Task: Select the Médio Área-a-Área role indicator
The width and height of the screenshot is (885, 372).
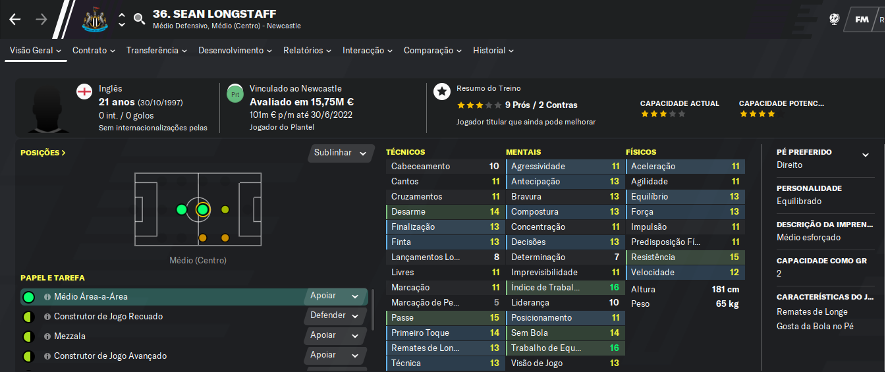Action: coord(28,297)
